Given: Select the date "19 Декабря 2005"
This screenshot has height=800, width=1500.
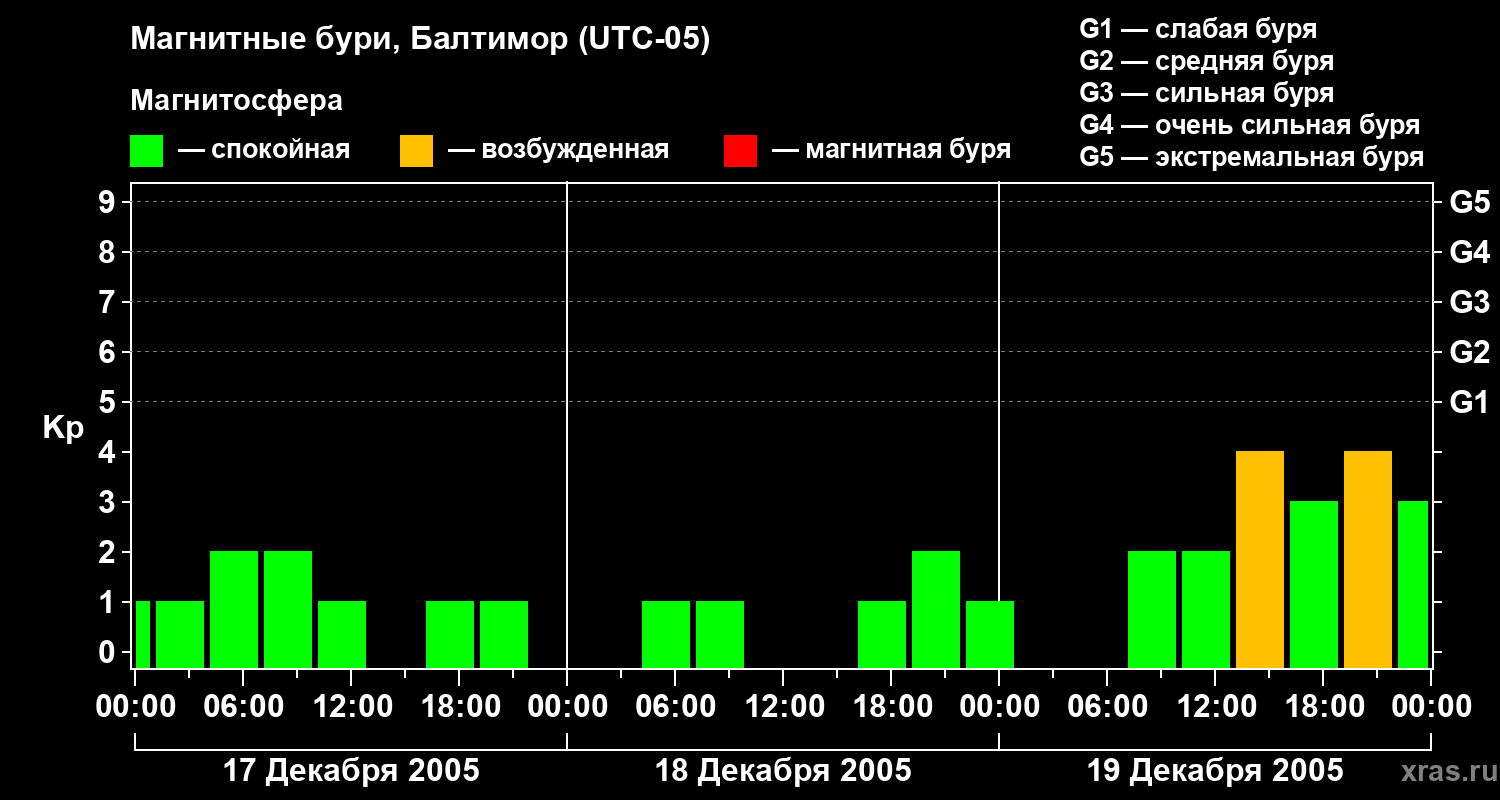Looking at the screenshot, I should (x=1215, y=771).
